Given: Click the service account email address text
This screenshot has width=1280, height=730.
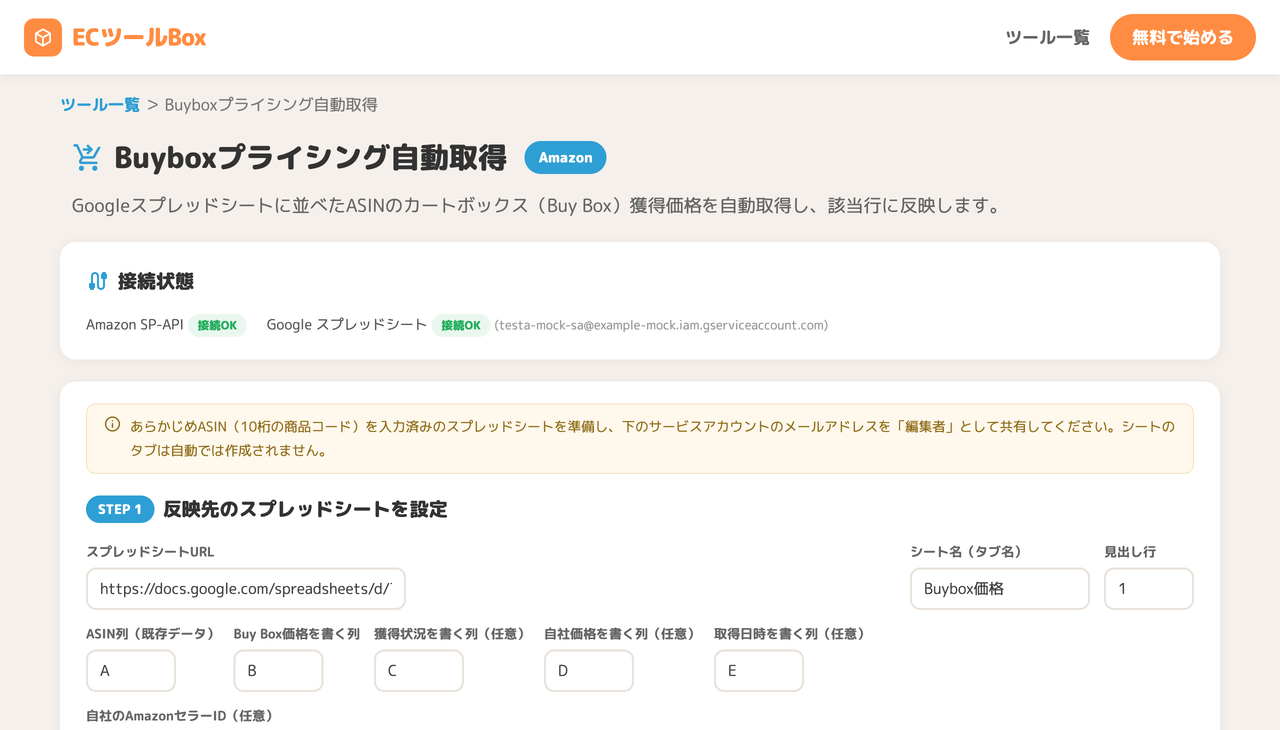Looking at the screenshot, I should pos(661,325).
